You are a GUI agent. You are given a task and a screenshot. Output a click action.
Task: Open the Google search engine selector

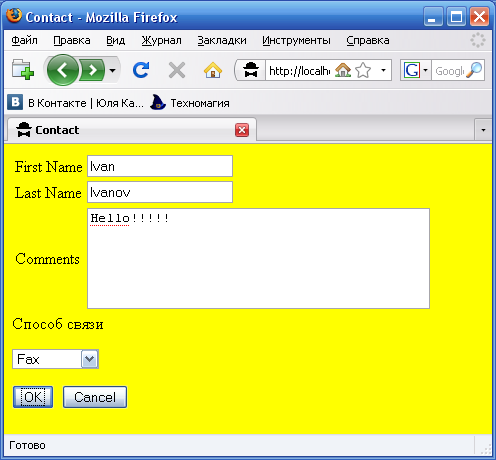coord(416,70)
